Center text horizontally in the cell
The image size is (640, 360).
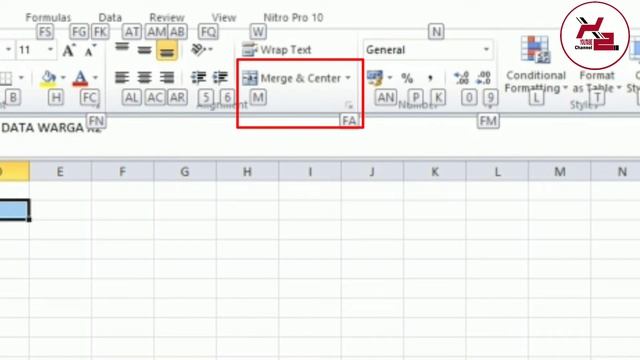click(x=144, y=78)
